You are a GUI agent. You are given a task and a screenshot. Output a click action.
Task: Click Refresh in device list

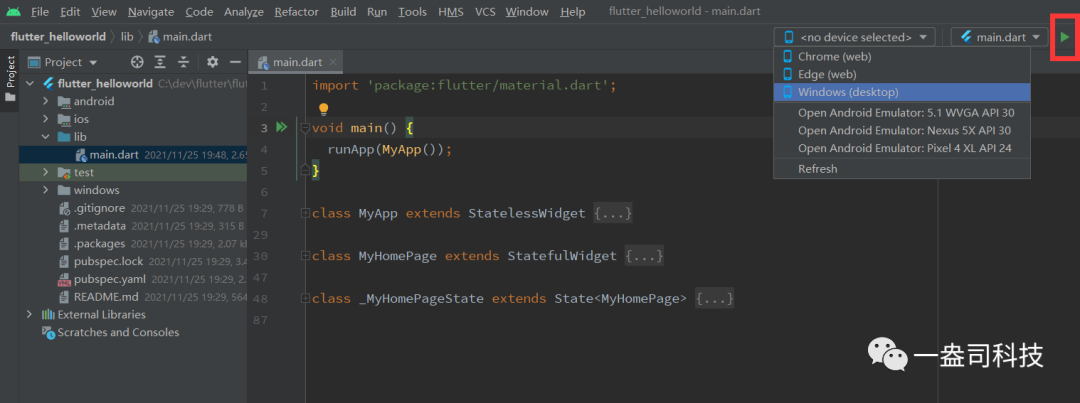coord(902,169)
